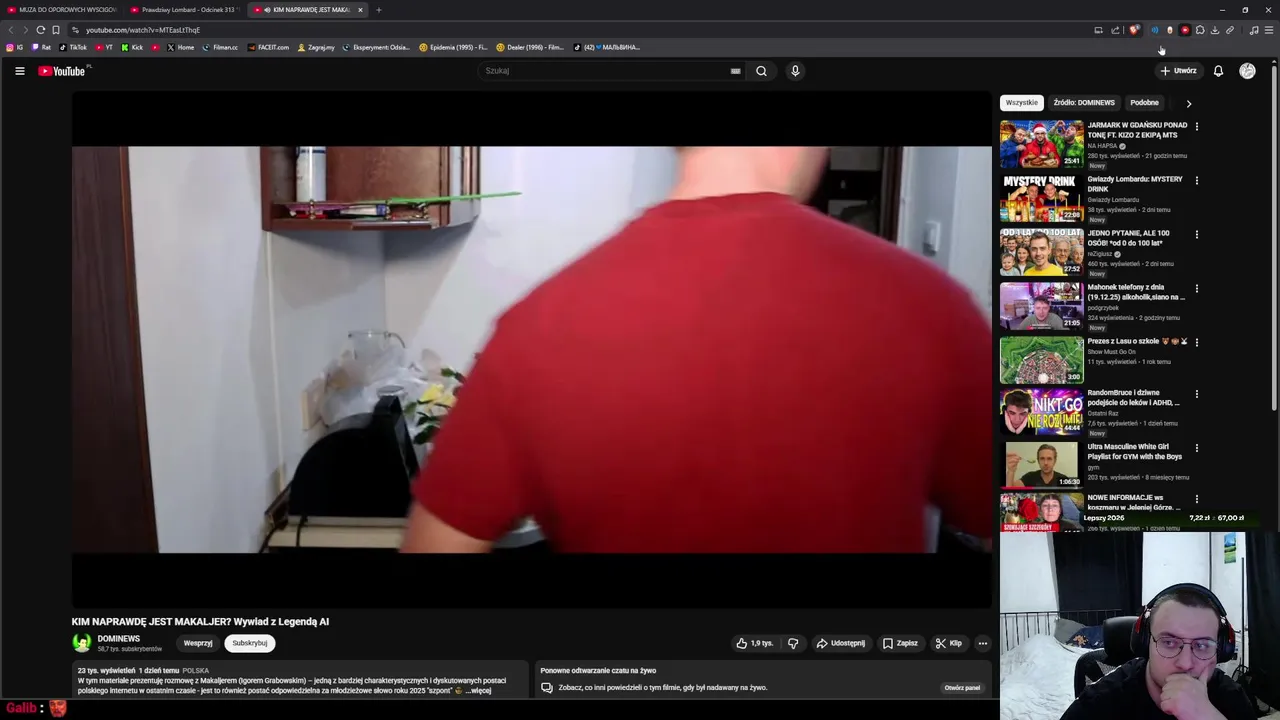Bookmark this page icon in address bar

[x=56, y=30]
